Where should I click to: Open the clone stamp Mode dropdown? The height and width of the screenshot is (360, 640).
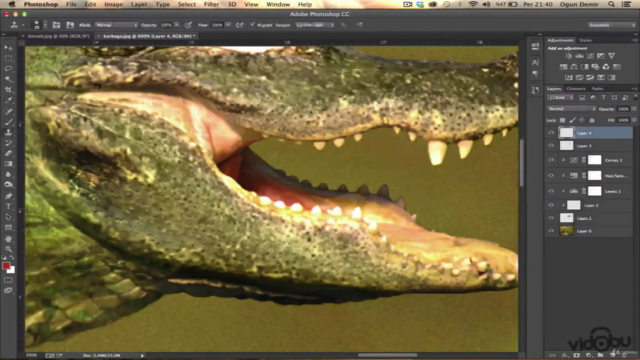point(116,25)
